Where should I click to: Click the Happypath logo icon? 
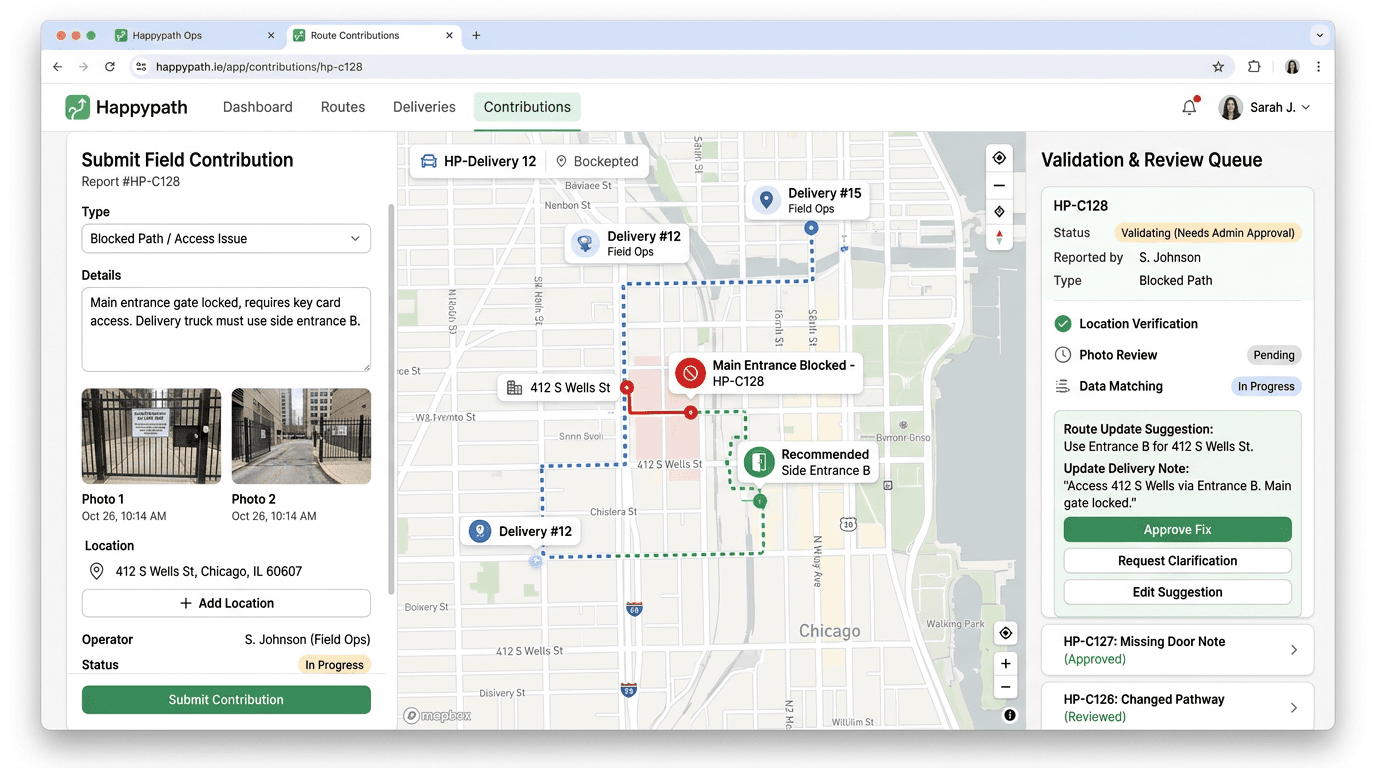(x=77, y=107)
